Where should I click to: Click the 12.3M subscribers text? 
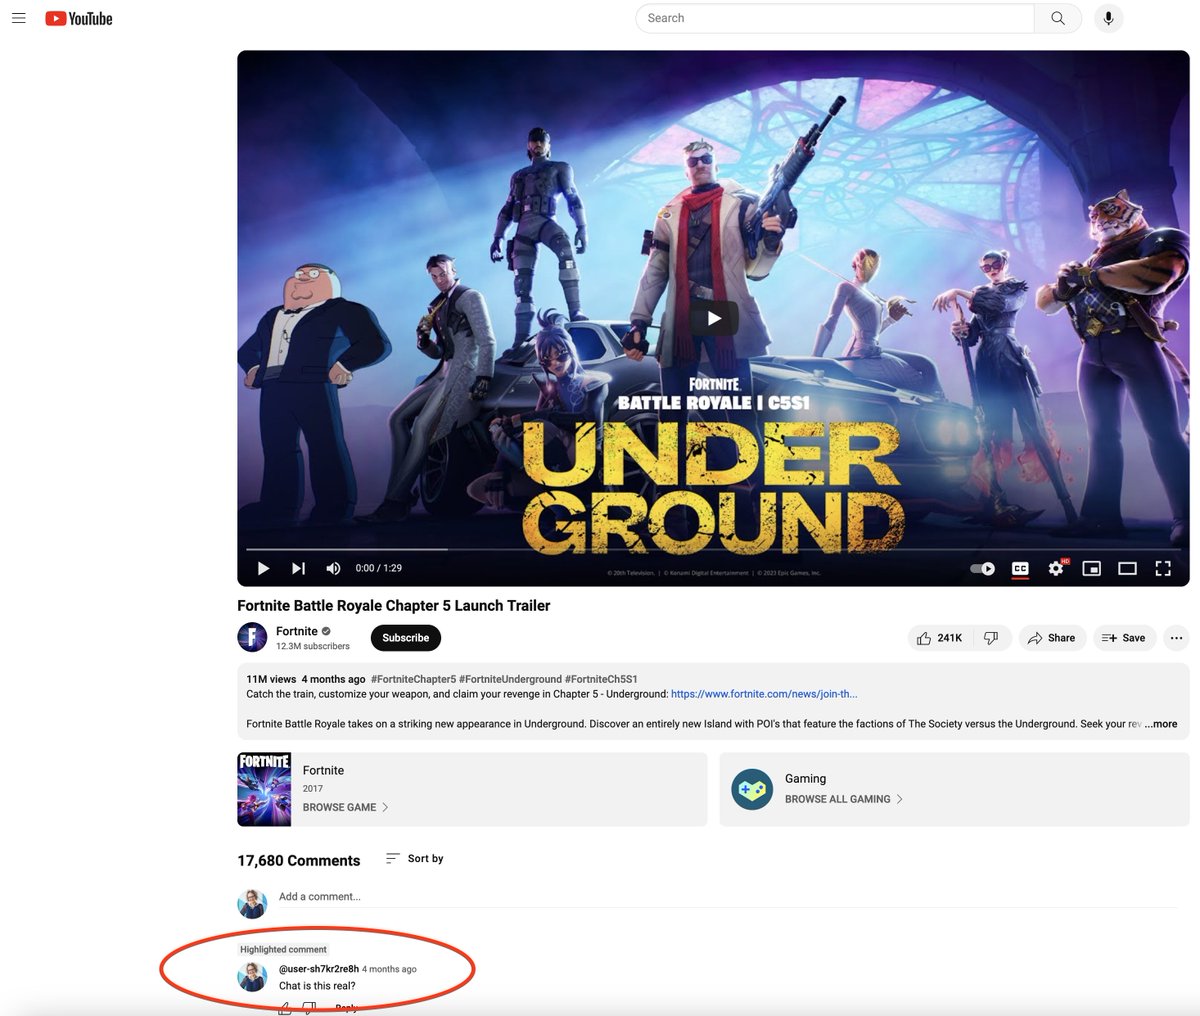tap(313, 647)
